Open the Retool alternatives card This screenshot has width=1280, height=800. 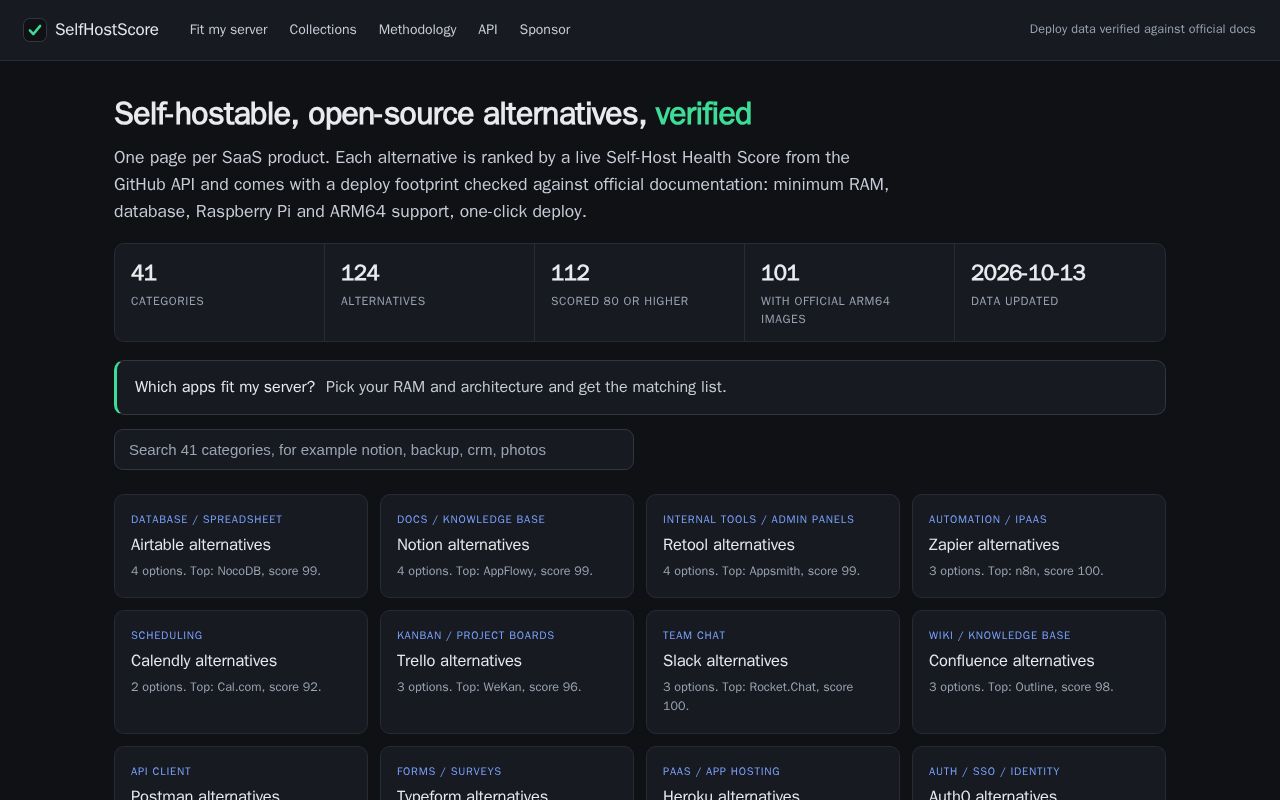pyautogui.click(x=773, y=546)
